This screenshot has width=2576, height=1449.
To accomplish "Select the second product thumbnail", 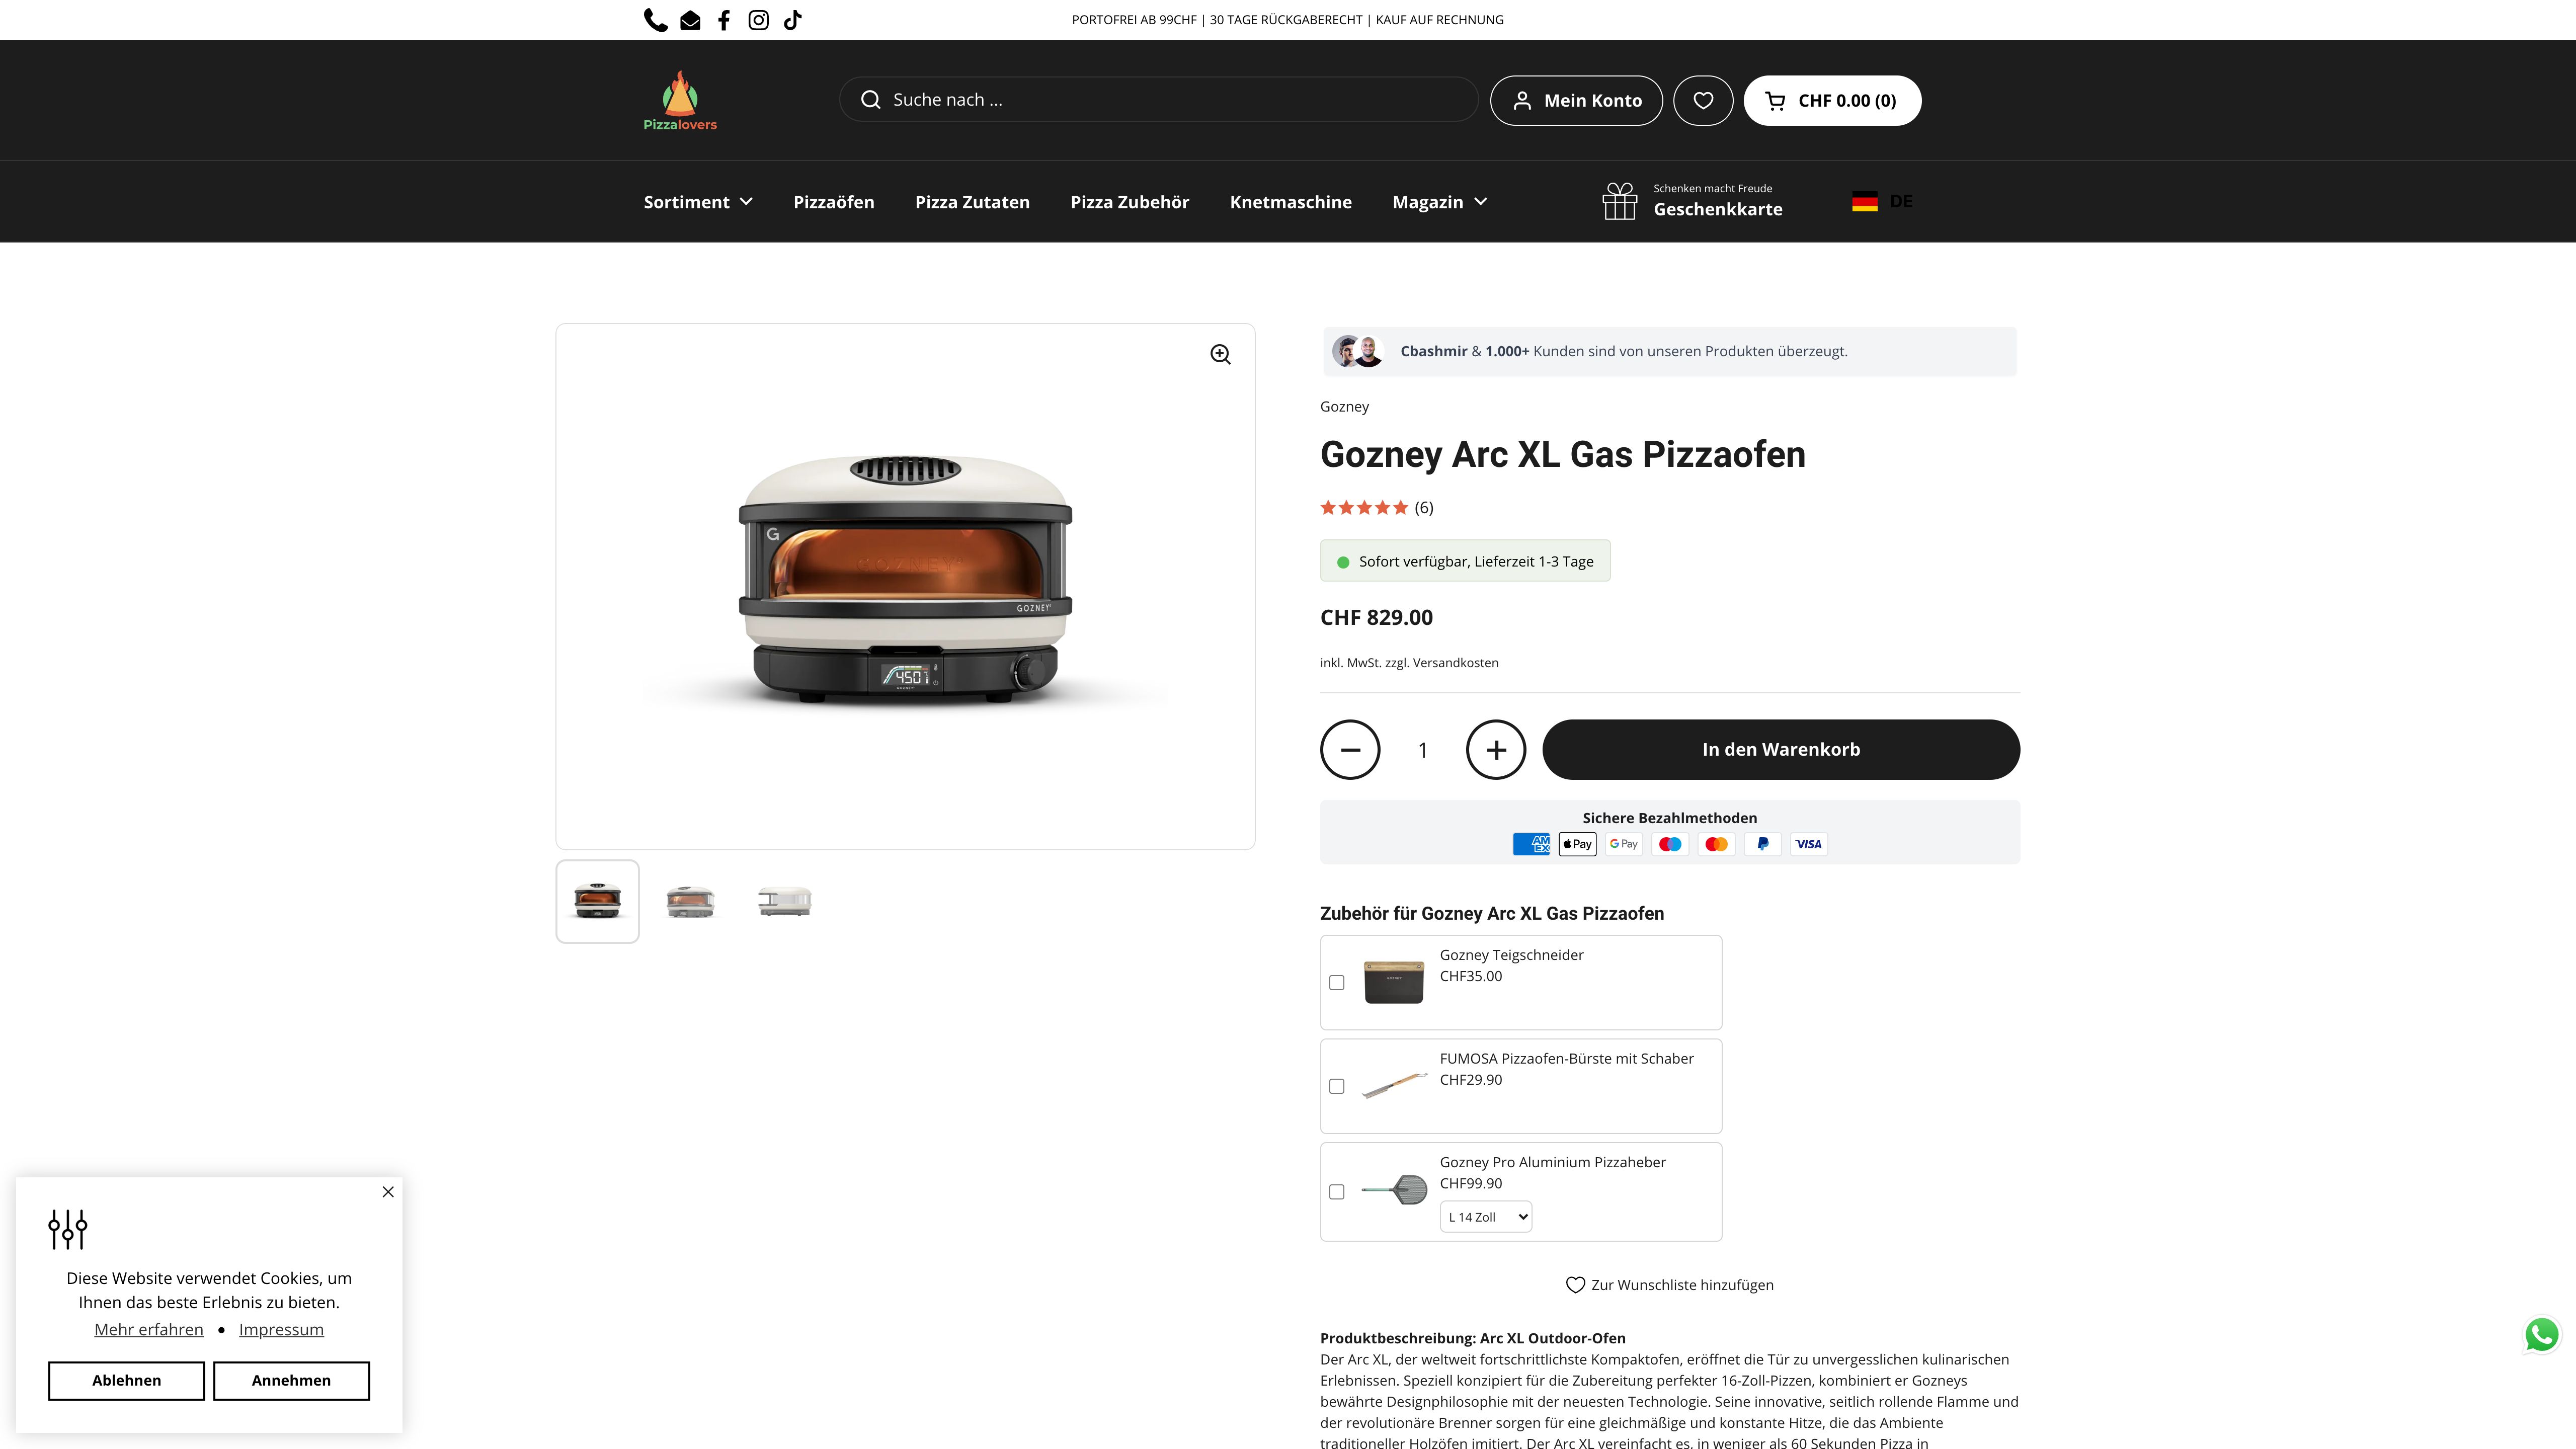I will click(690, 901).
